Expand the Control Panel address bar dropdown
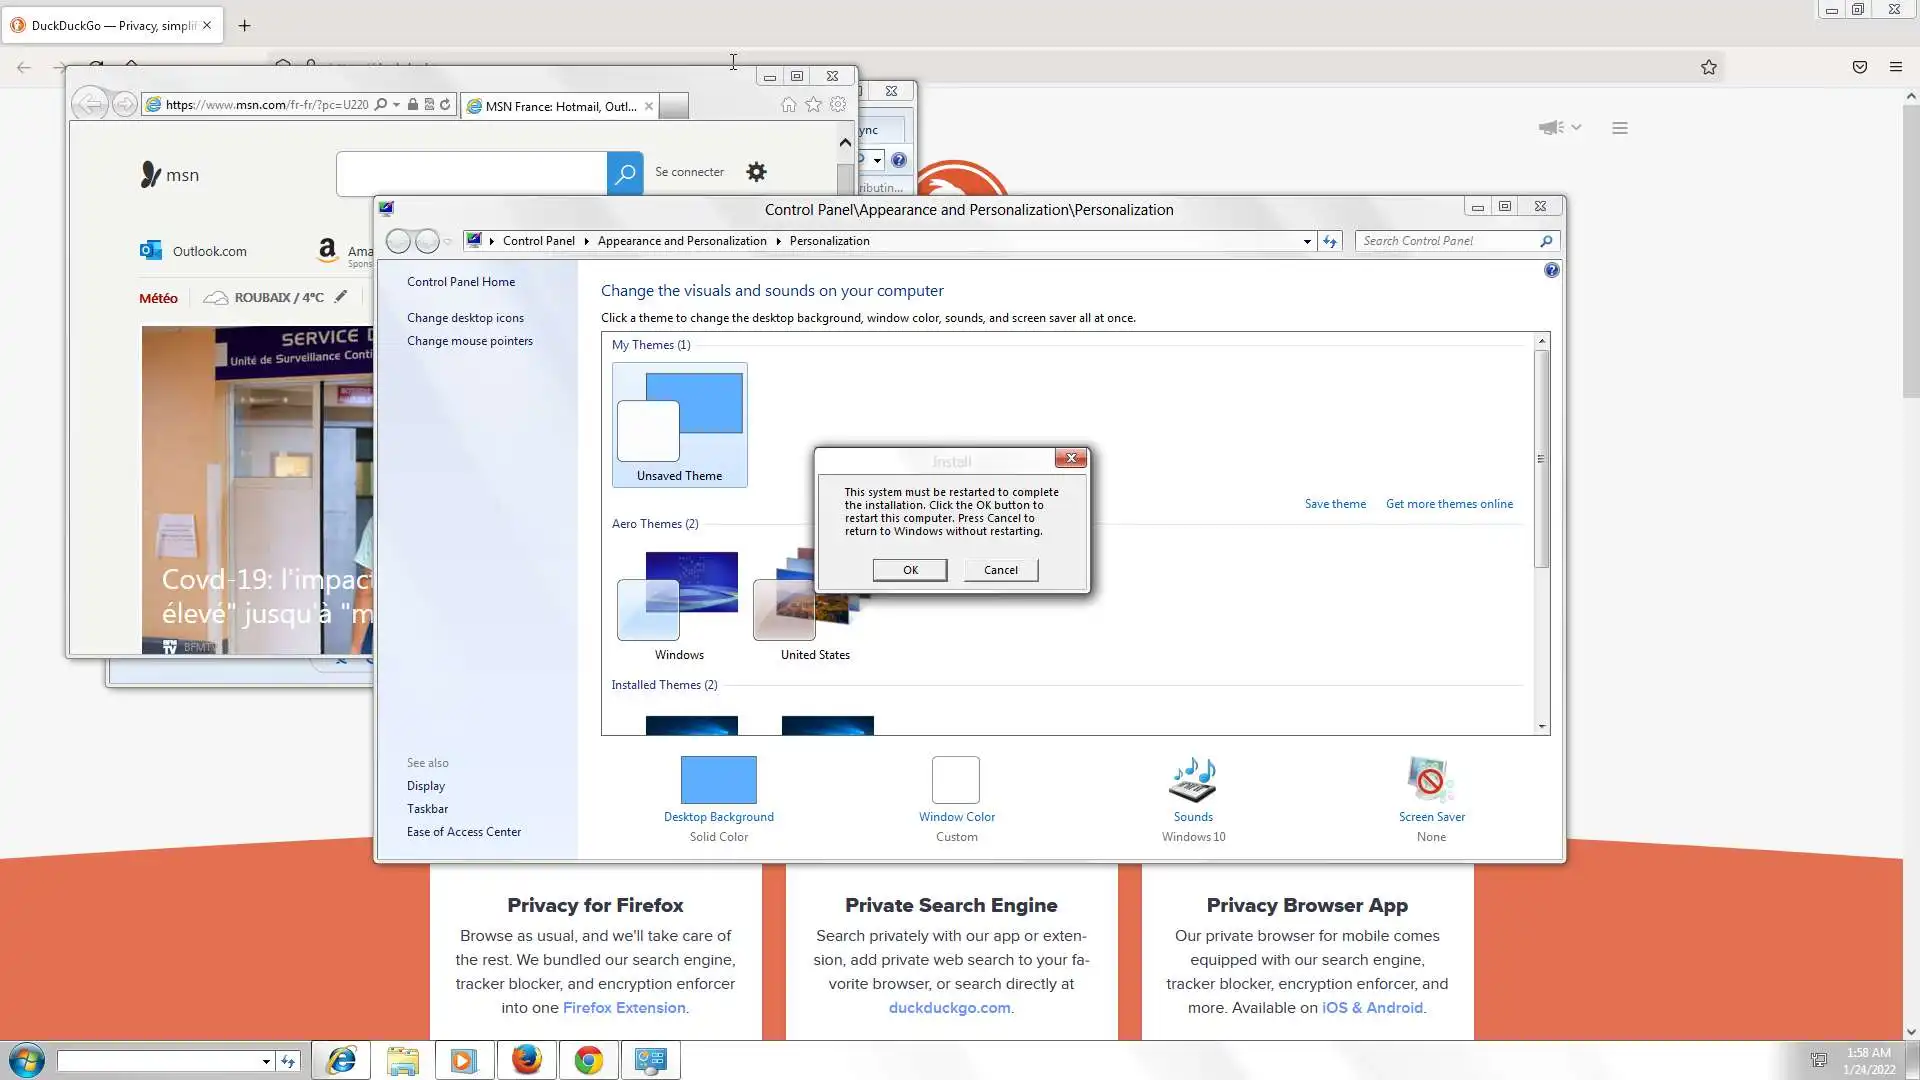This screenshot has height=1080, width=1920. tap(1307, 241)
